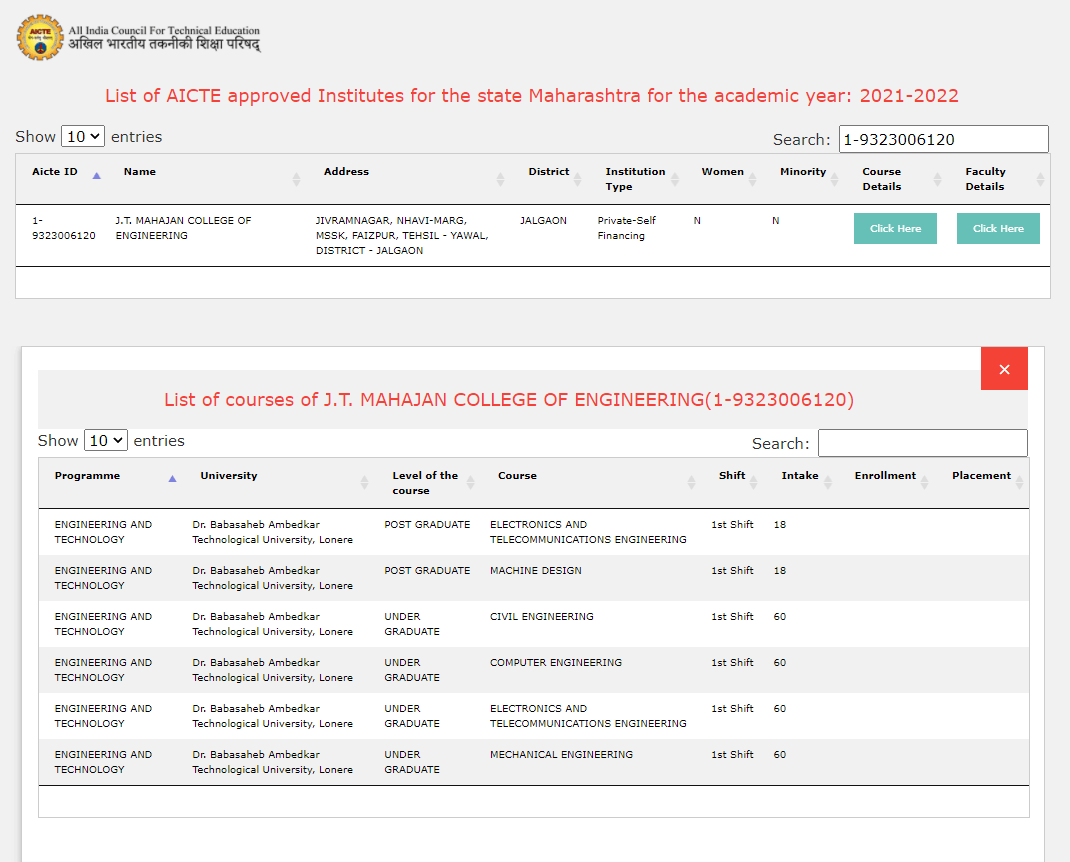1070x862 pixels.
Task: Select Private-Self Financing cell
Action: pyautogui.click(x=626, y=228)
